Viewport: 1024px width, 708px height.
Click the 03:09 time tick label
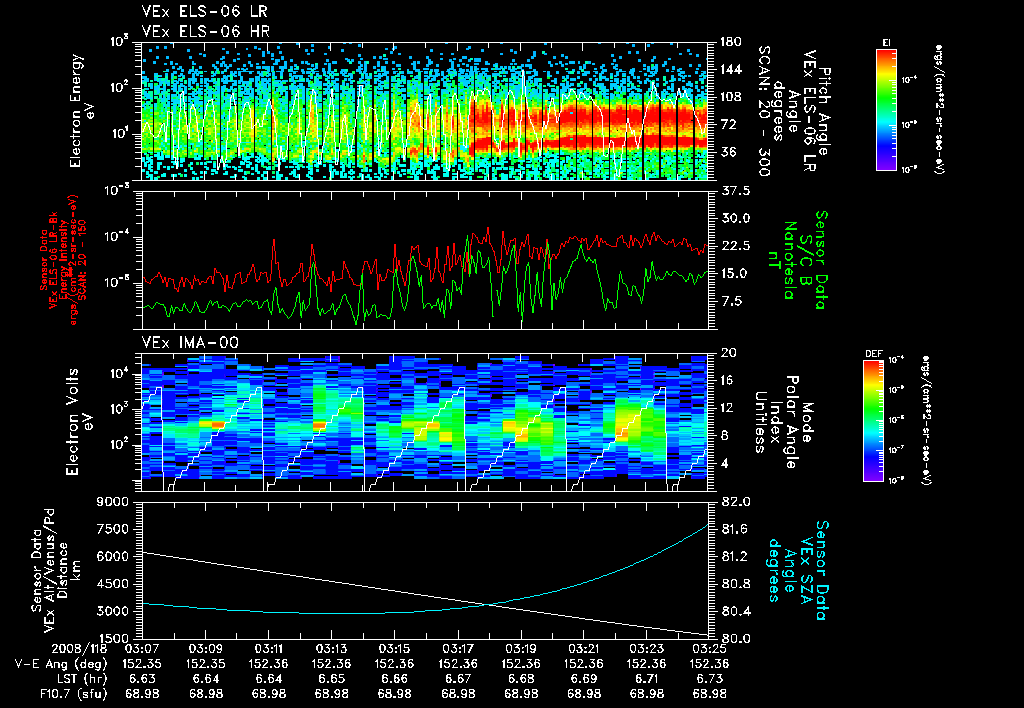205,649
